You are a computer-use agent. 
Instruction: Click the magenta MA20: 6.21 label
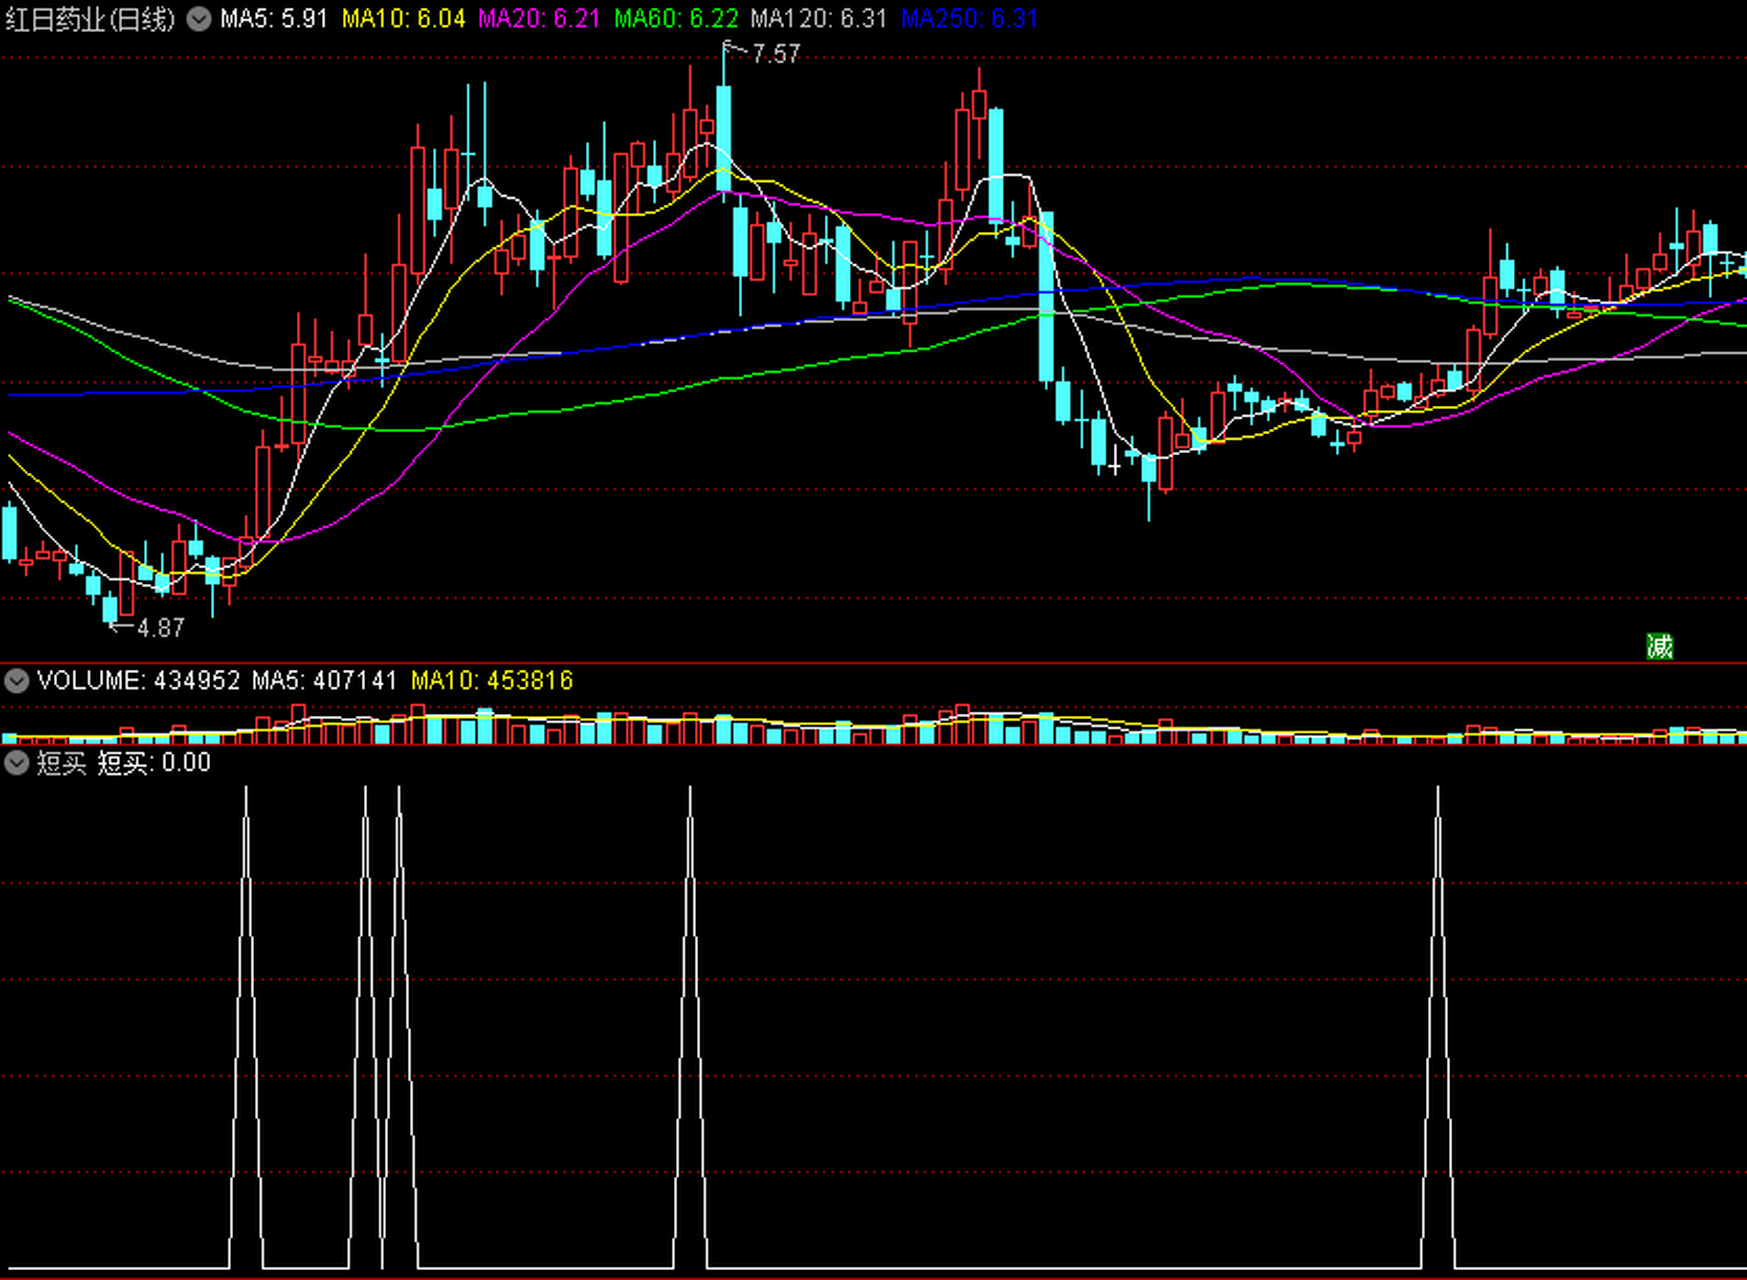[x=540, y=19]
